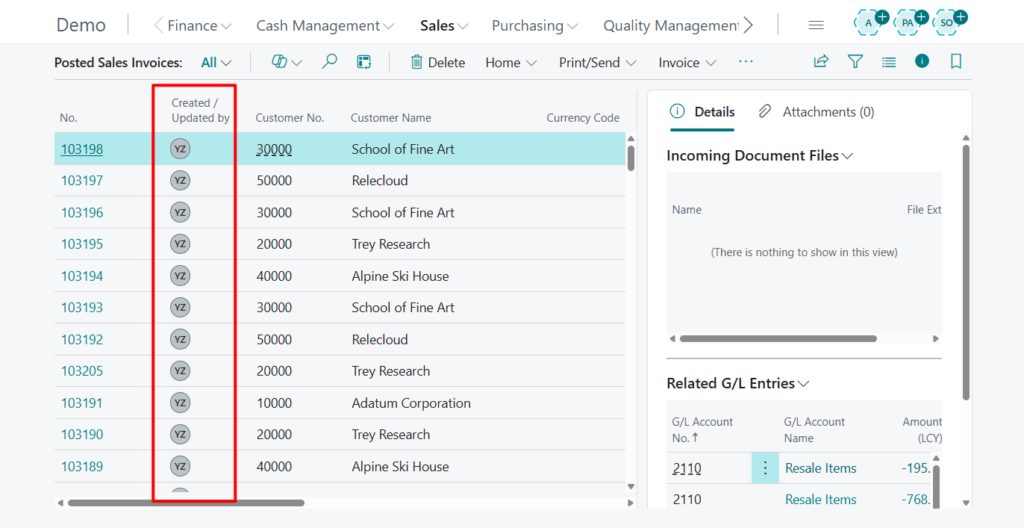
Task: Switch to the Attachments tab
Action: tap(817, 112)
